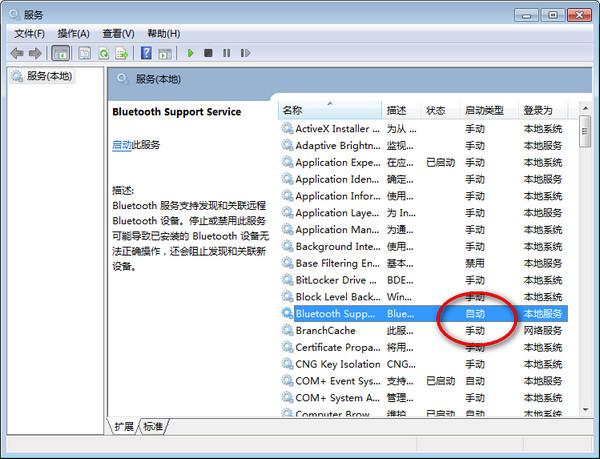
Task: Select the BranchCache service row
Action: click(x=326, y=330)
